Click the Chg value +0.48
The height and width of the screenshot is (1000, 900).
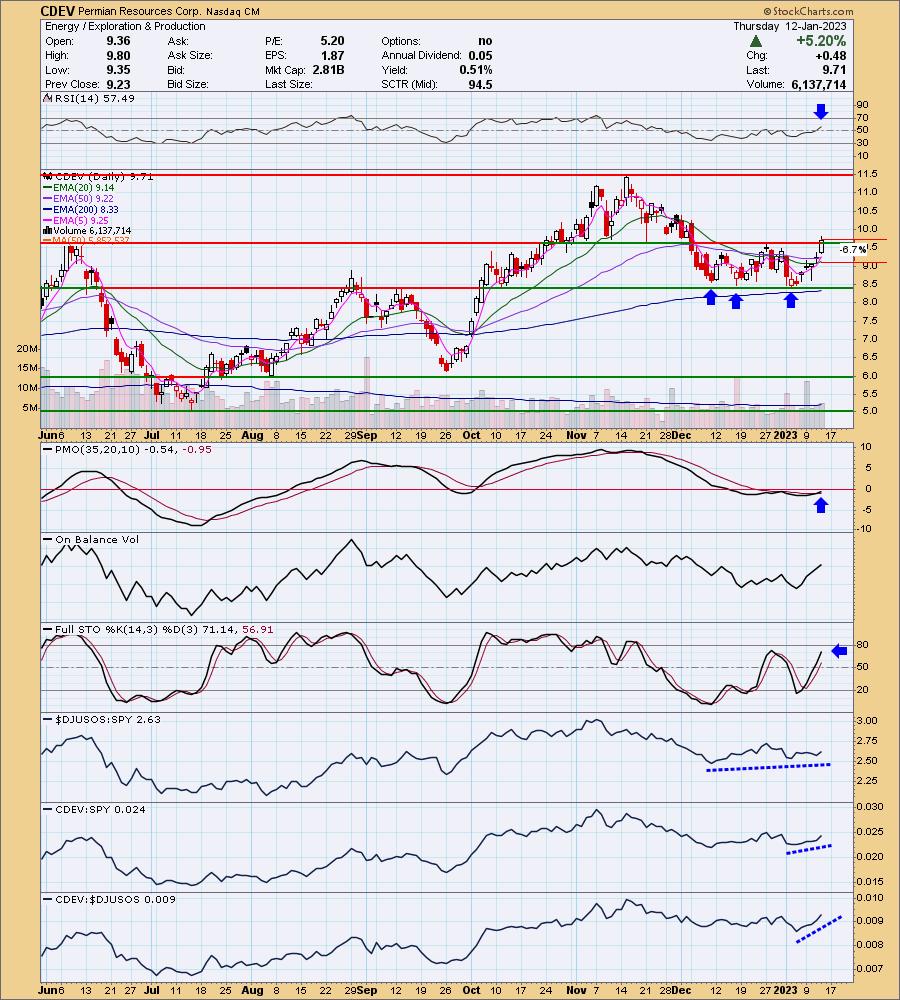pyautogui.click(x=831, y=55)
